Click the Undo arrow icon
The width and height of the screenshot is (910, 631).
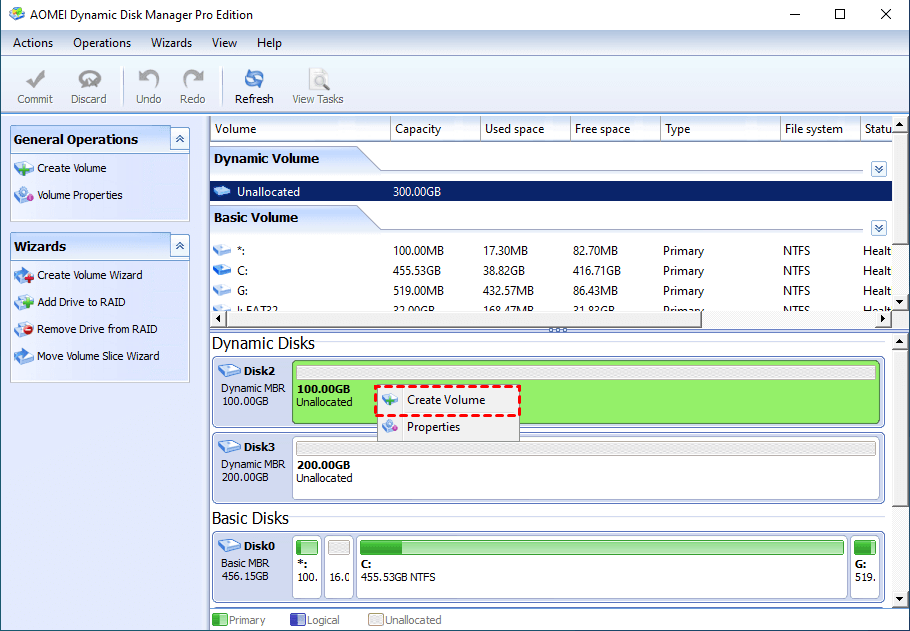(149, 79)
